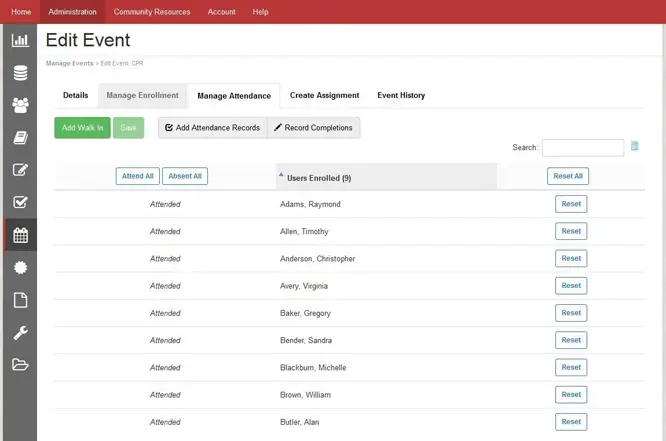
Task: Click the Add Walk In button
Action: click(x=82, y=128)
